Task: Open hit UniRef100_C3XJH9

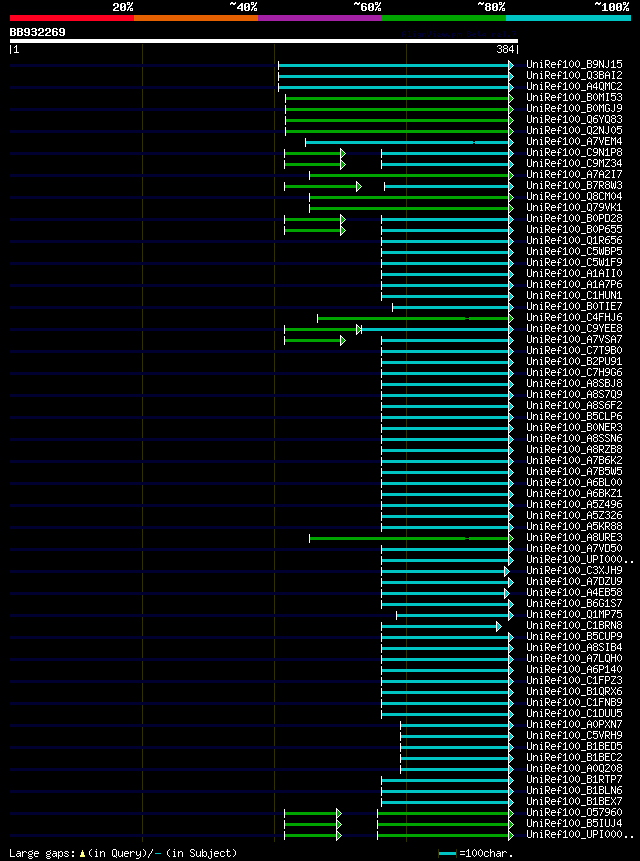Action: 574,571
